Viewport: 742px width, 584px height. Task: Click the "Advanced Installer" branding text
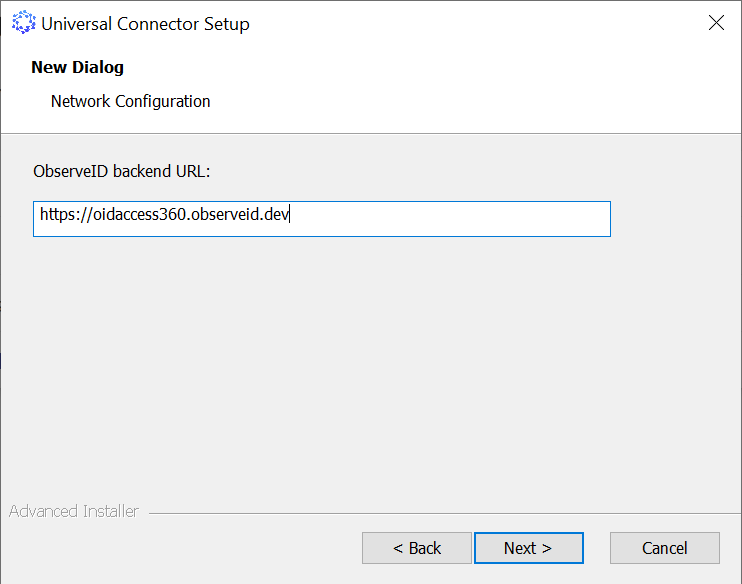point(73,512)
